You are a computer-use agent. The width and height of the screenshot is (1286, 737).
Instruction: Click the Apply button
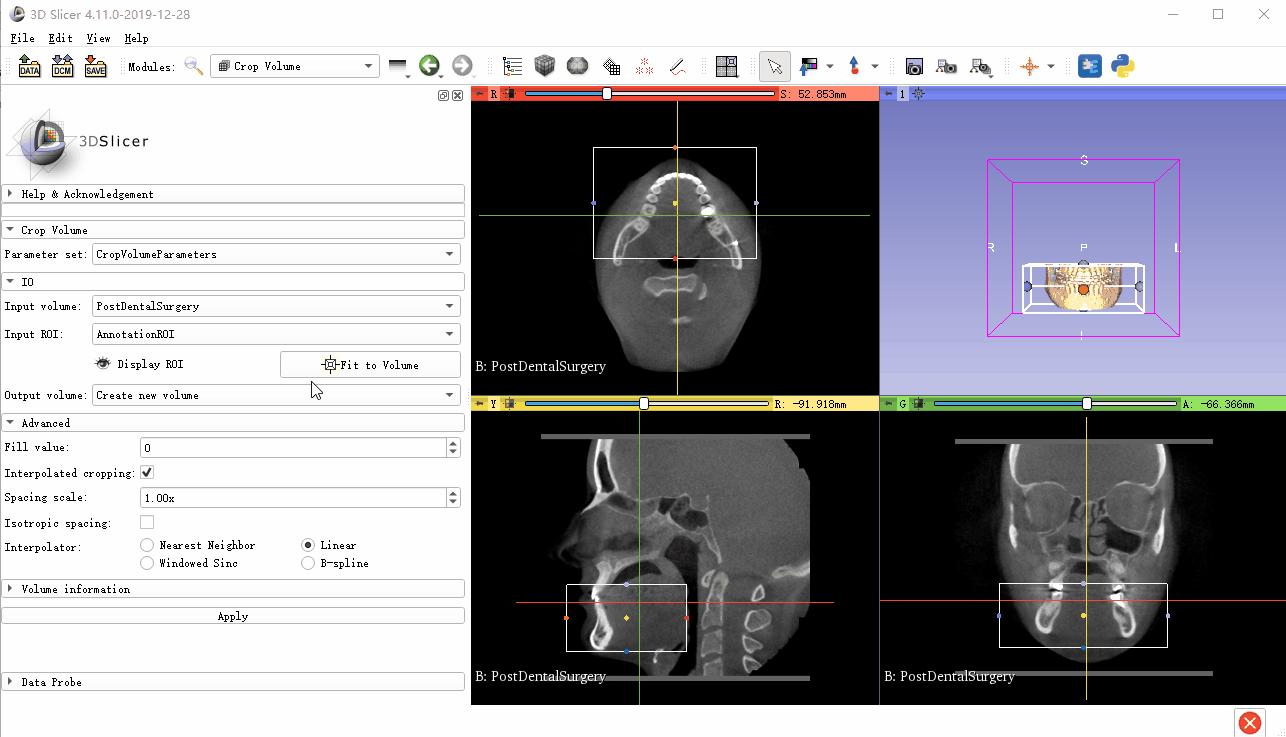pos(232,616)
